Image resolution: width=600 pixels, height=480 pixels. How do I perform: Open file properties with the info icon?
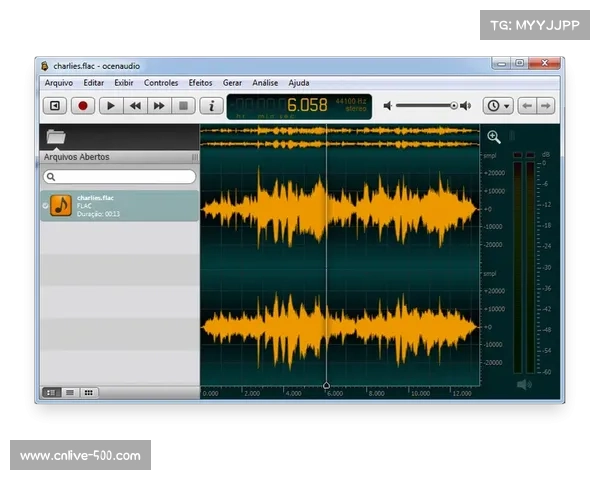tap(210, 105)
